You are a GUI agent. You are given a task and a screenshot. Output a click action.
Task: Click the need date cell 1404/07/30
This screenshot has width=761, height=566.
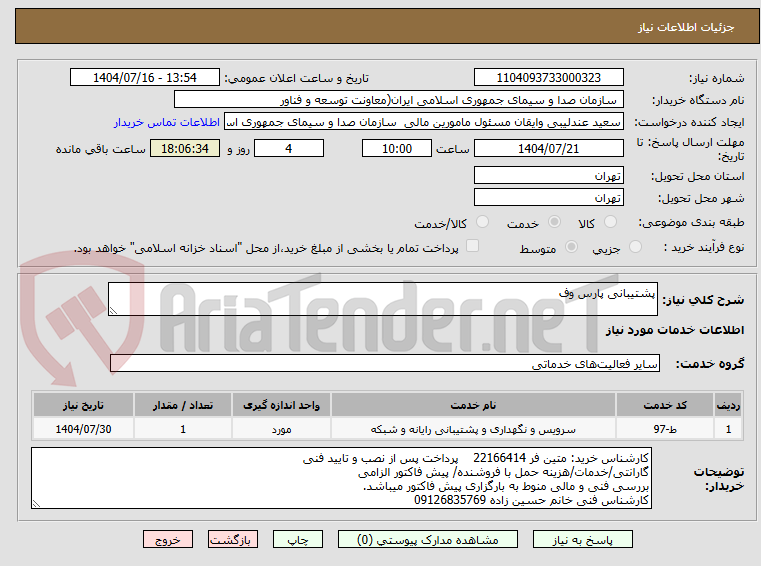click(83, 429)
